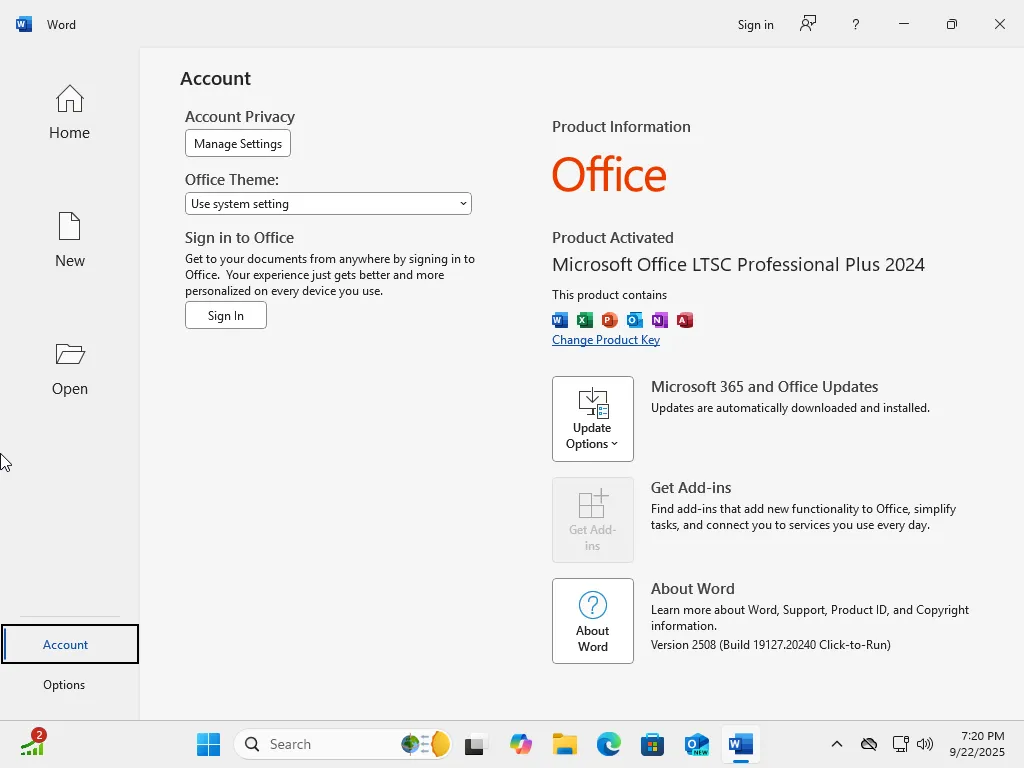
Task: Open Help question mark in title bar
Action: [856, 24]
